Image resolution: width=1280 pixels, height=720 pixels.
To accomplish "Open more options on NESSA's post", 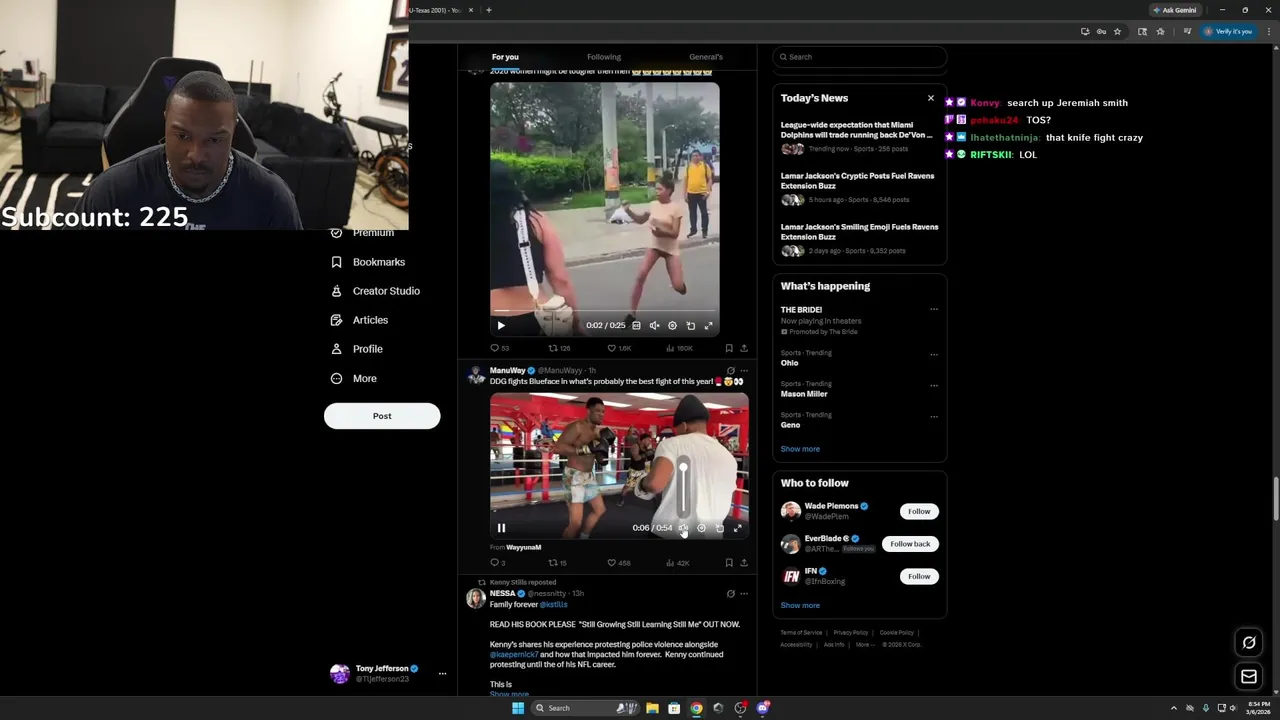I will 744,594.
